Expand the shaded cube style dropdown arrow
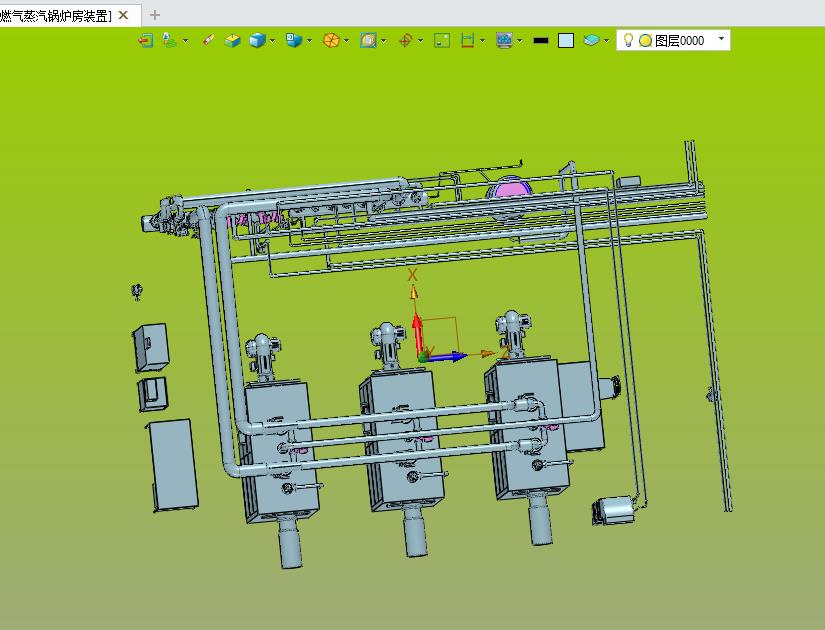The image size is (825, 630). coord(273,42)
